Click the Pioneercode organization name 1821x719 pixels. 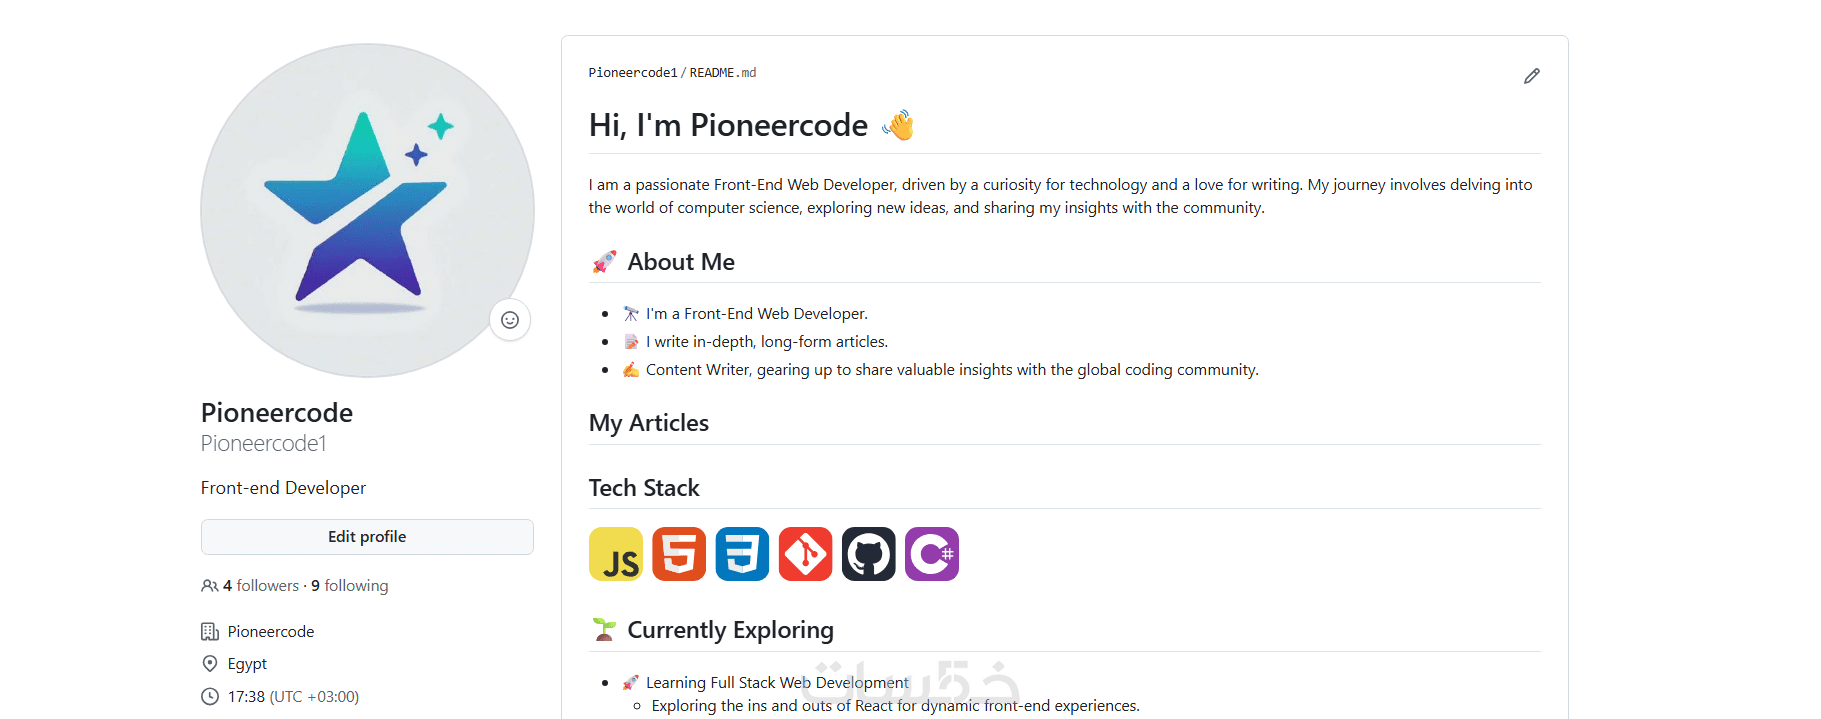270,632
